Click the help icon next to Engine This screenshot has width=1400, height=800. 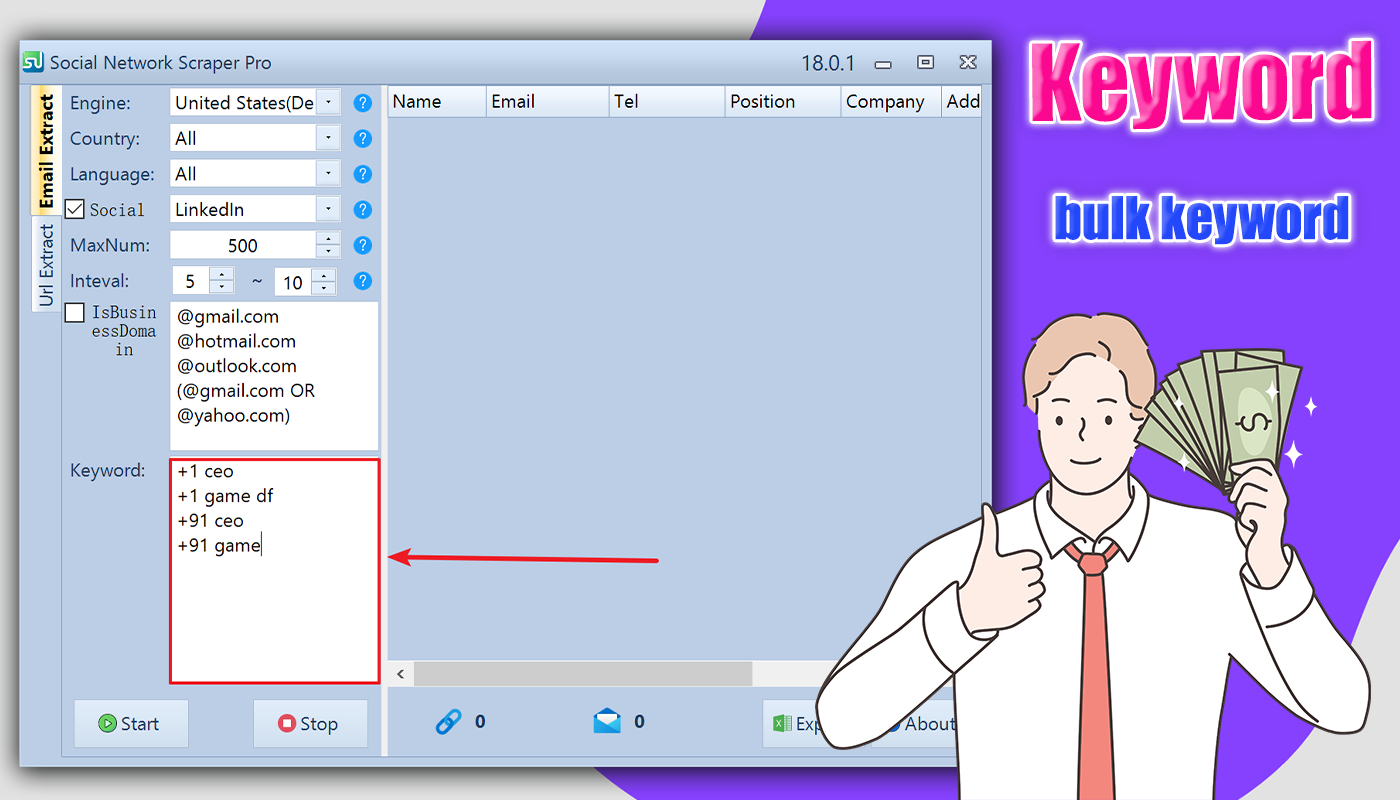(363, 102)
